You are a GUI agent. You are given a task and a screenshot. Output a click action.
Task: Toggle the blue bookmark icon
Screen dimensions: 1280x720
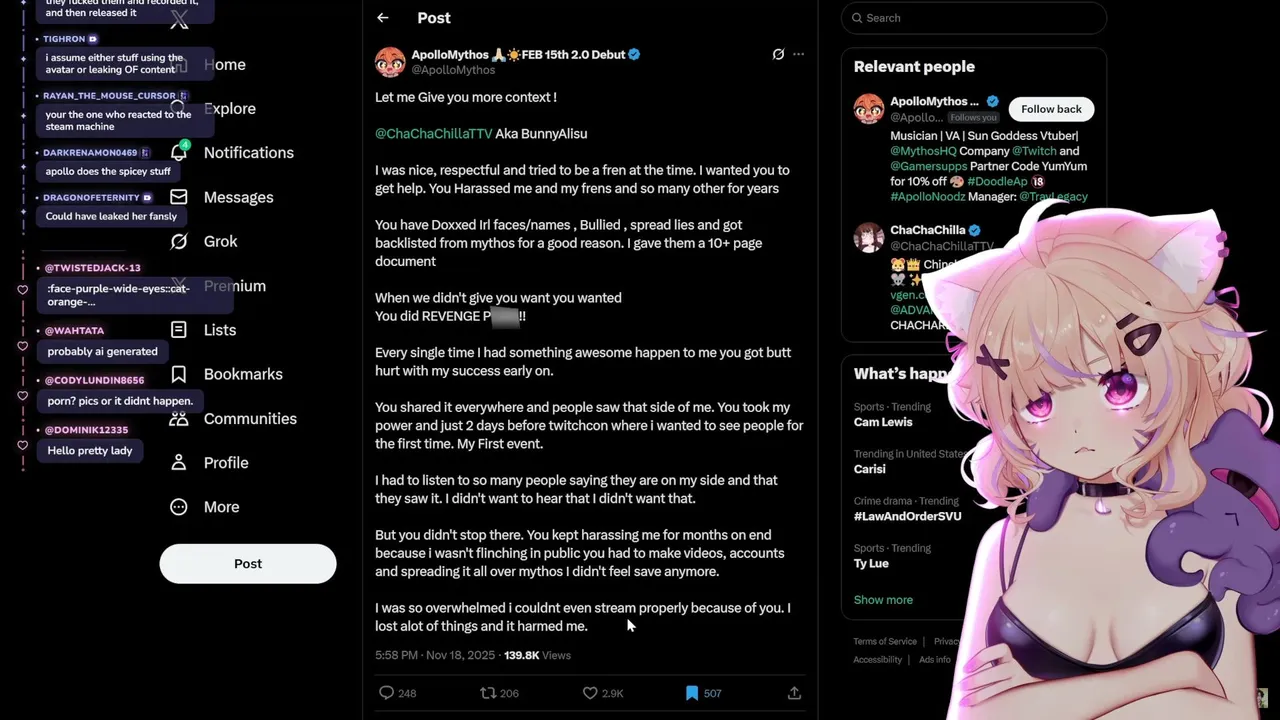(692, 693)
